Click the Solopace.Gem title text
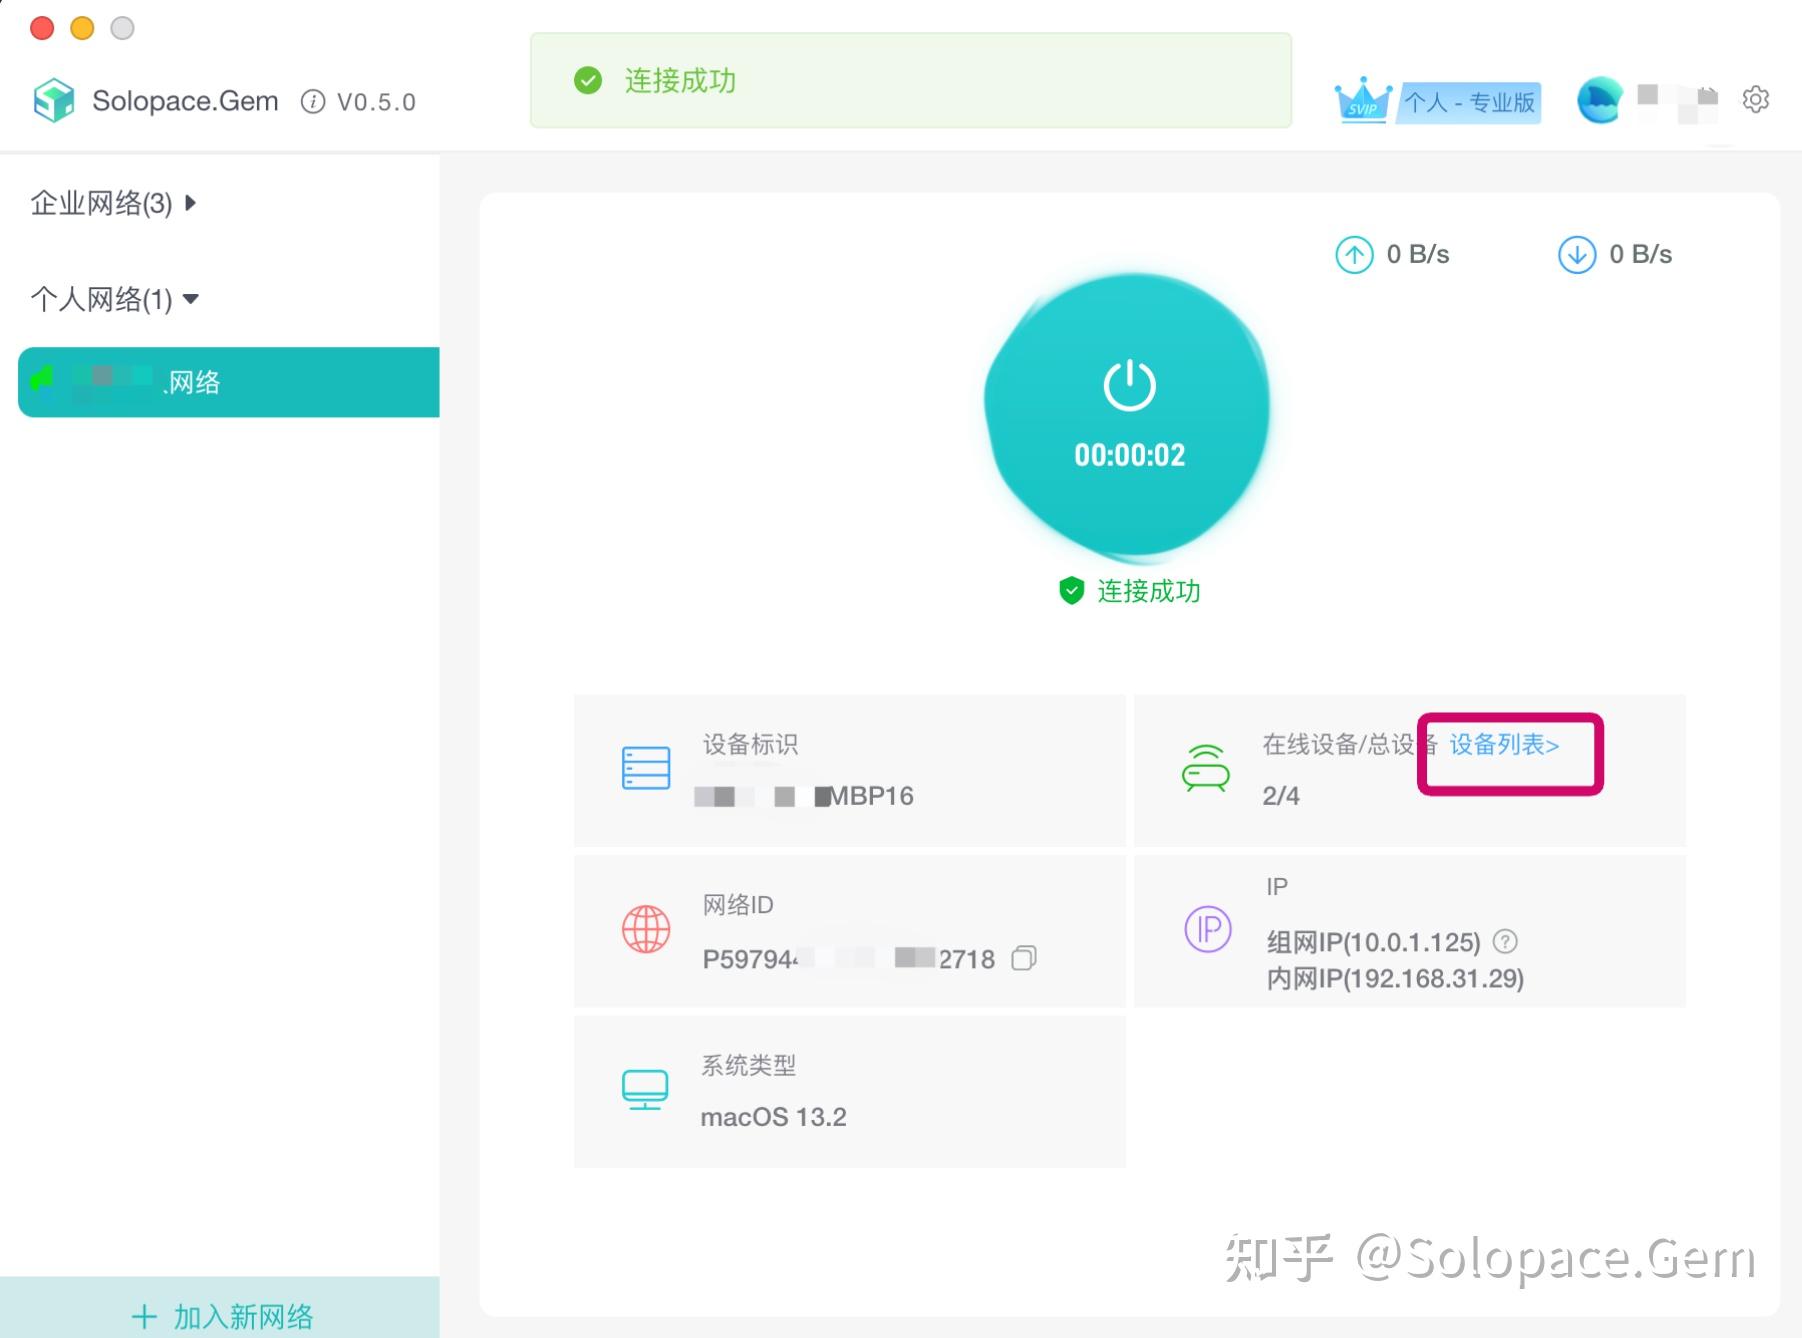Screen dimensions: 1802x1338 pos(185,101)
